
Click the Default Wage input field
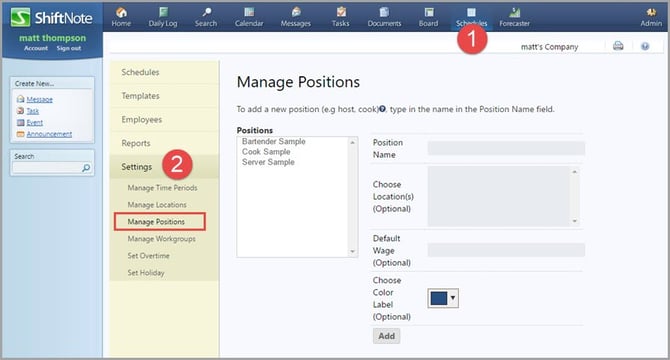click(x=506, y=250)
